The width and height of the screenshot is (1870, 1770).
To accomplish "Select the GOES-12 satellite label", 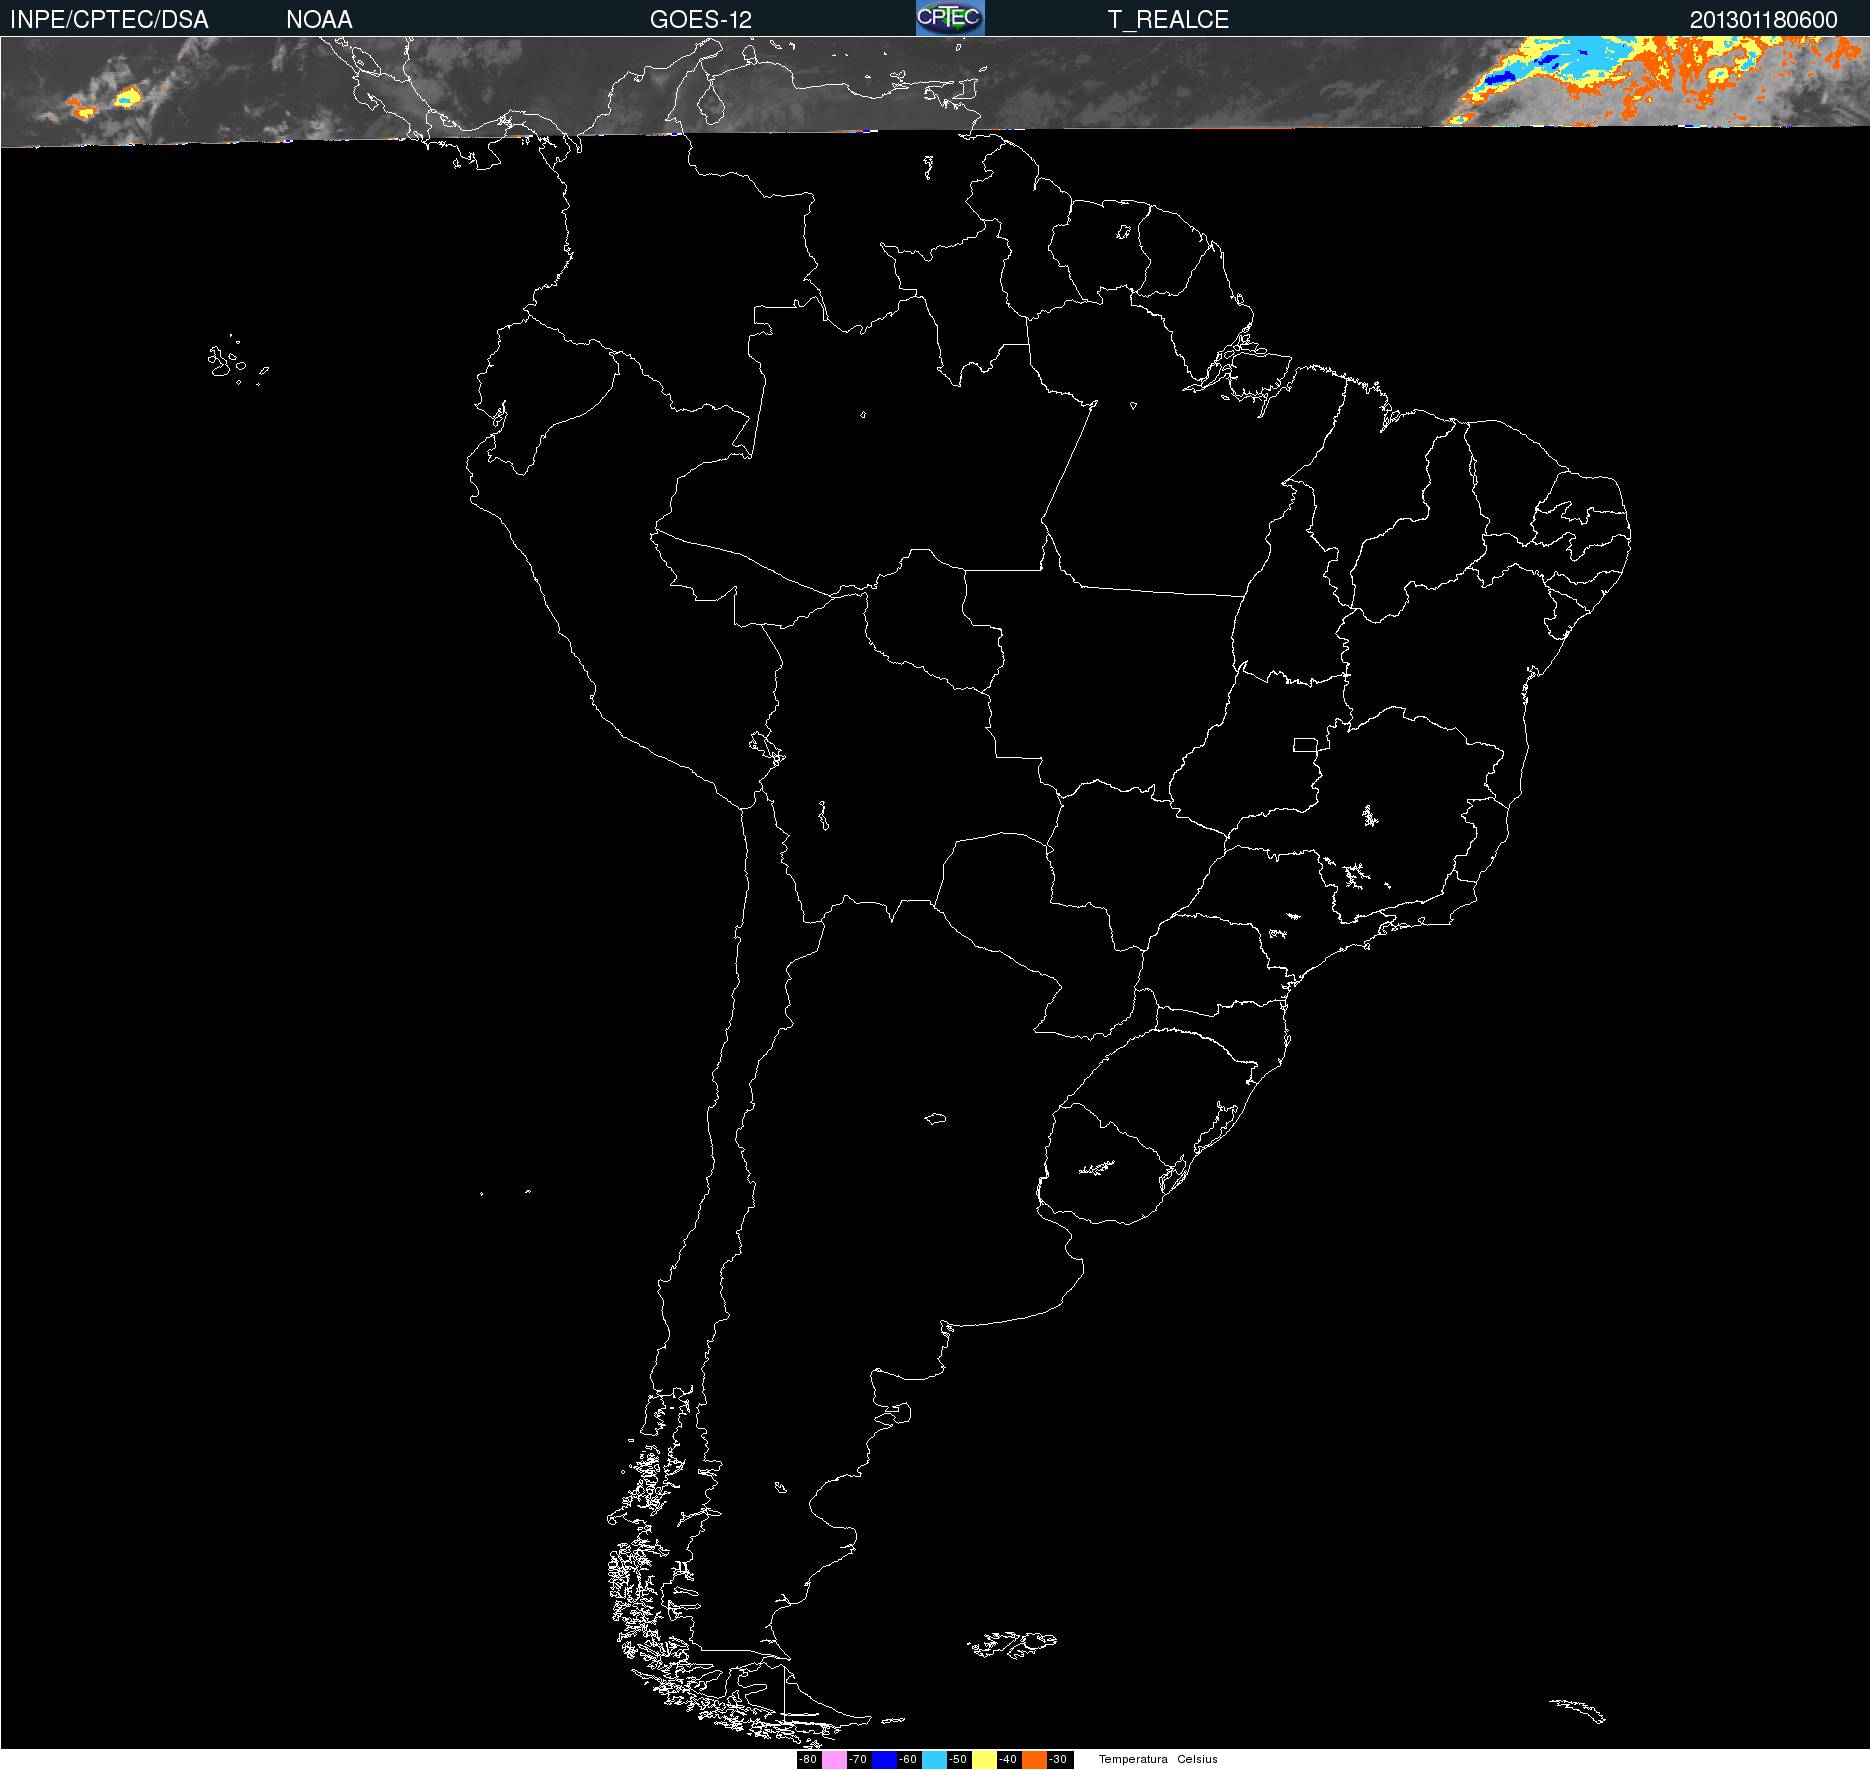I will pyautogui.click(x=700, y=19).
